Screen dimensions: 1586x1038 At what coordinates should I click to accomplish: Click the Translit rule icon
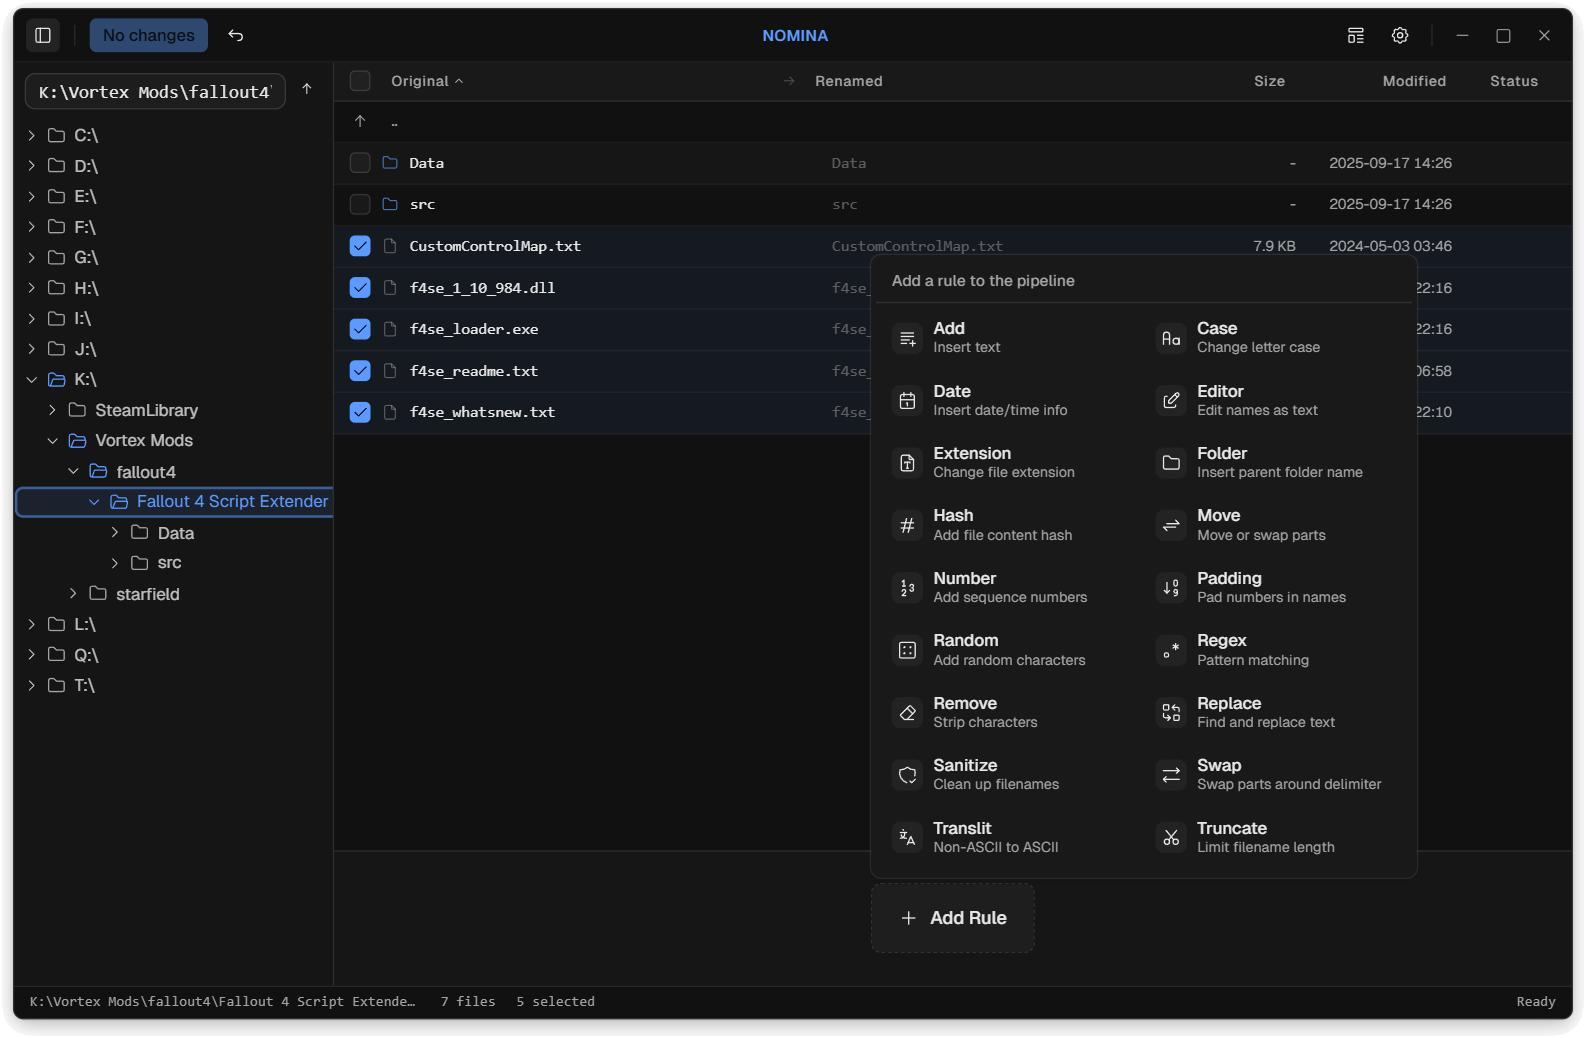click(907, 837)
